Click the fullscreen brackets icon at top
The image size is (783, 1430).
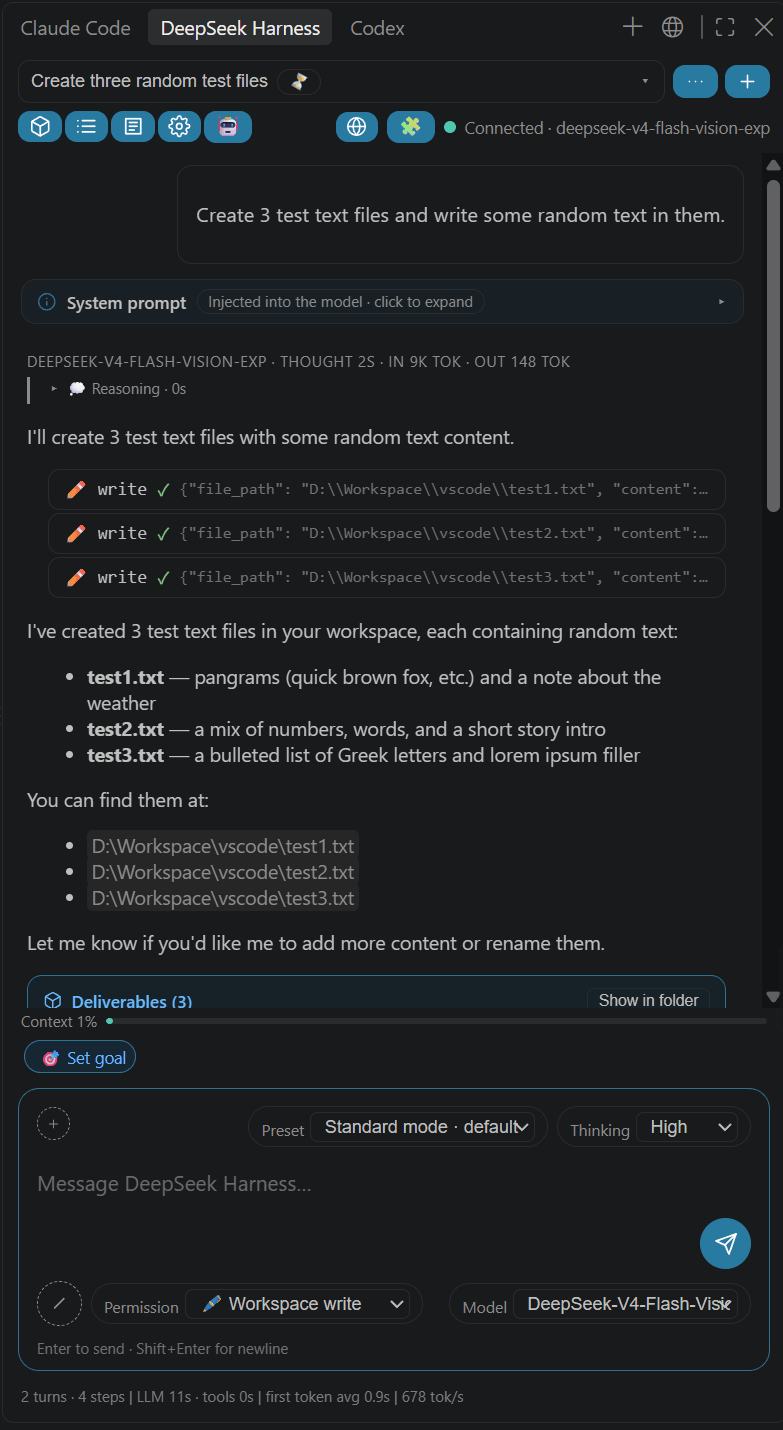[725, 28]
